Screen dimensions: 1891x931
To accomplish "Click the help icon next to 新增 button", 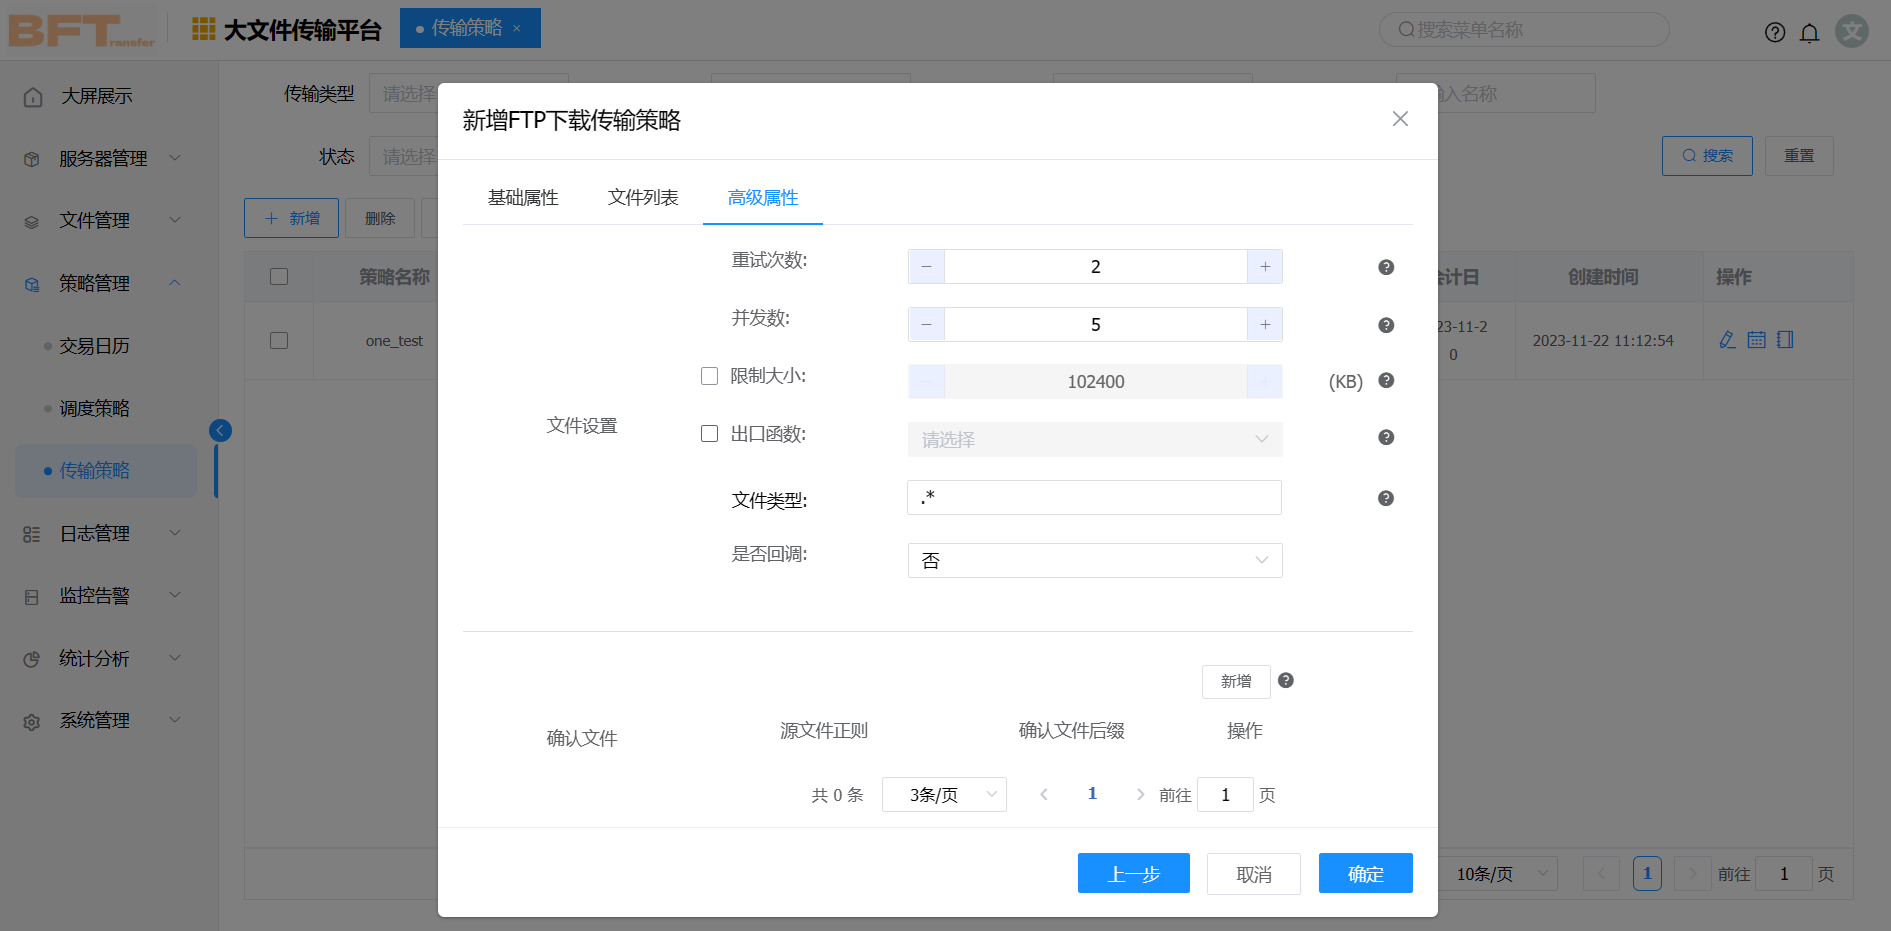I will (x=1285, y=680).
